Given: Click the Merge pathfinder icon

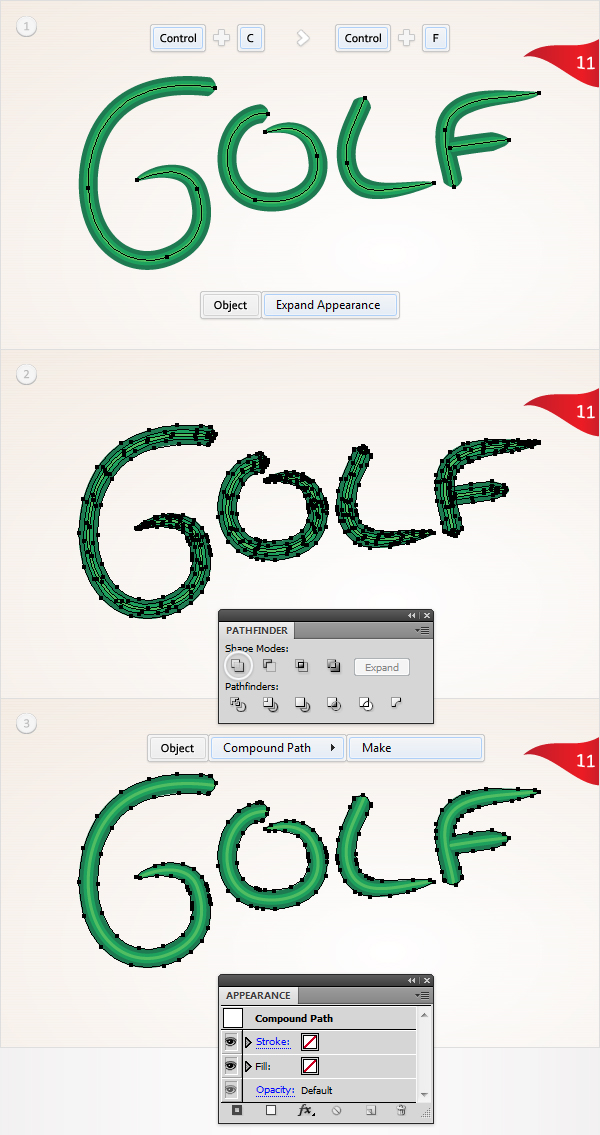Looking at the screenshot, I should click(x=302, y=704).
